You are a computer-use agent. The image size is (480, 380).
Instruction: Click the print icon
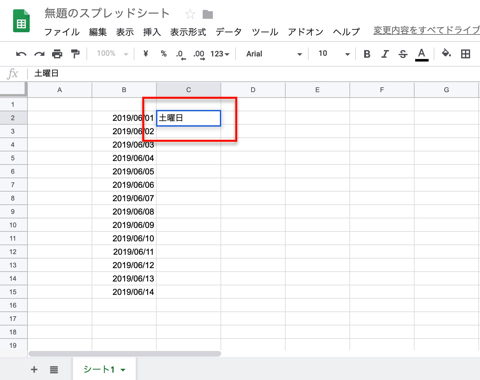pos(57,54)
